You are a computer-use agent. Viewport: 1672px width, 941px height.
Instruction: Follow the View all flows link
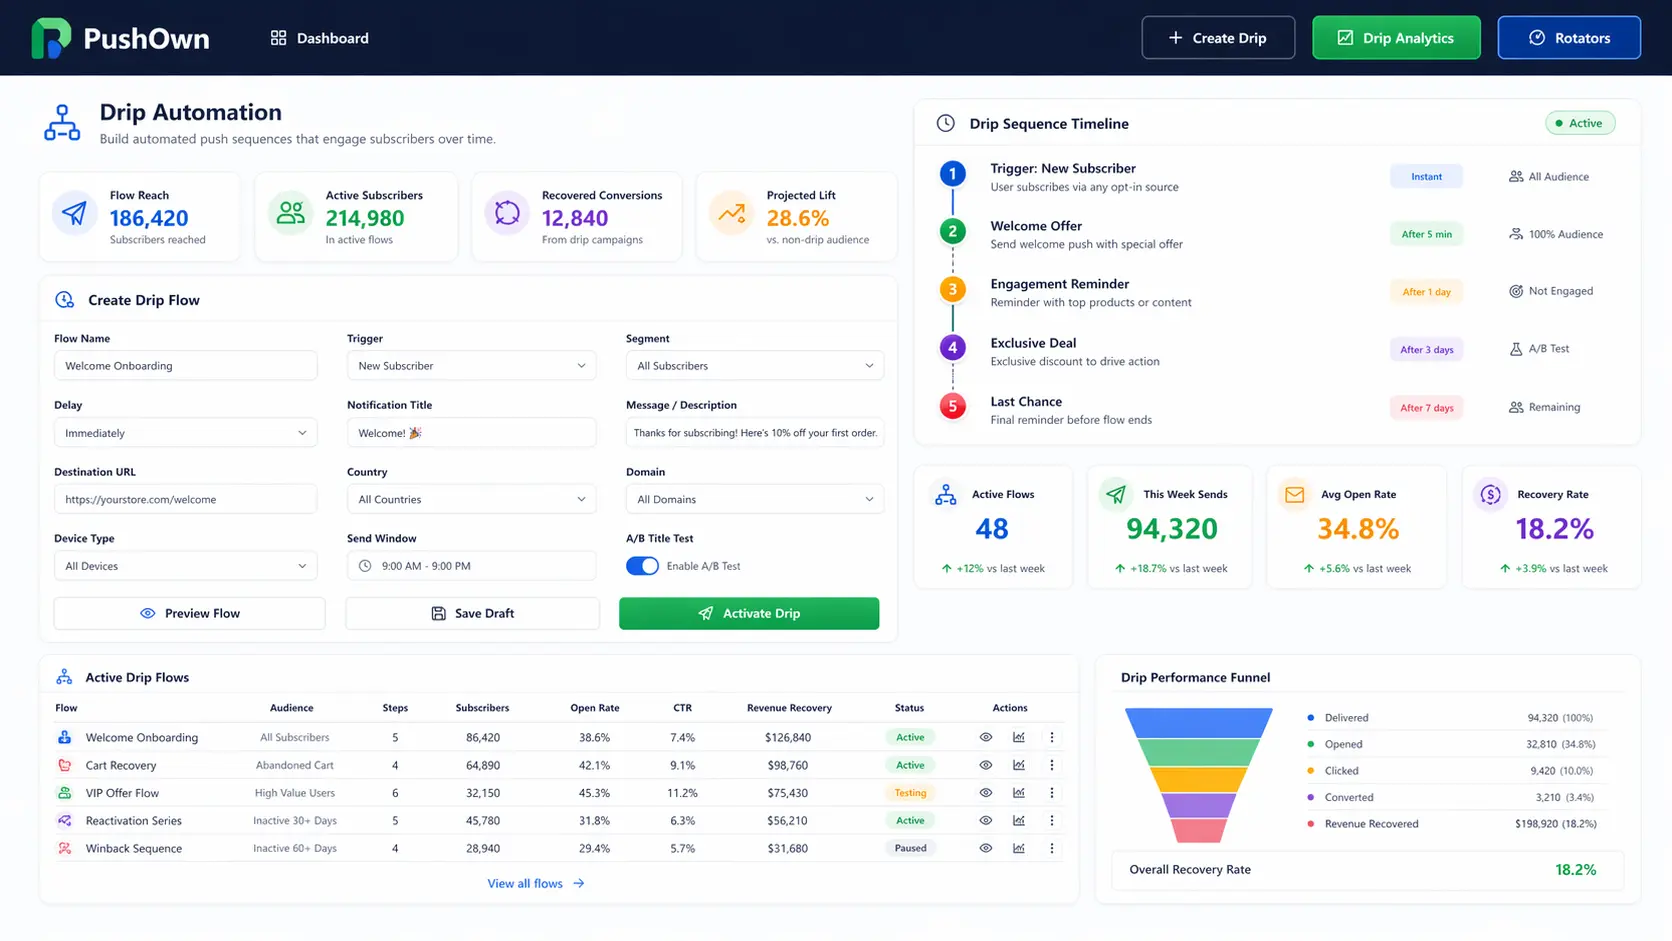(x=536, y=883)
